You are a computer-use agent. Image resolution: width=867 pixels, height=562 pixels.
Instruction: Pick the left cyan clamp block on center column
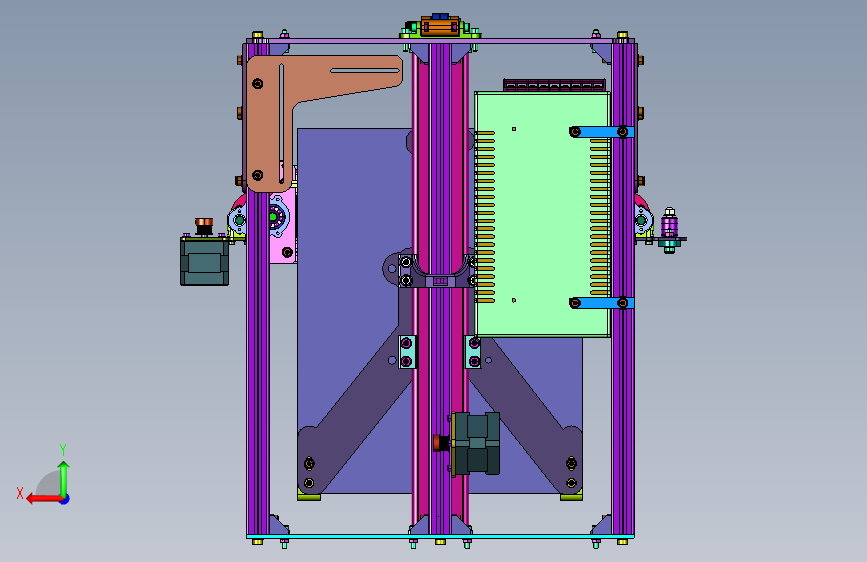coord(406,352)
